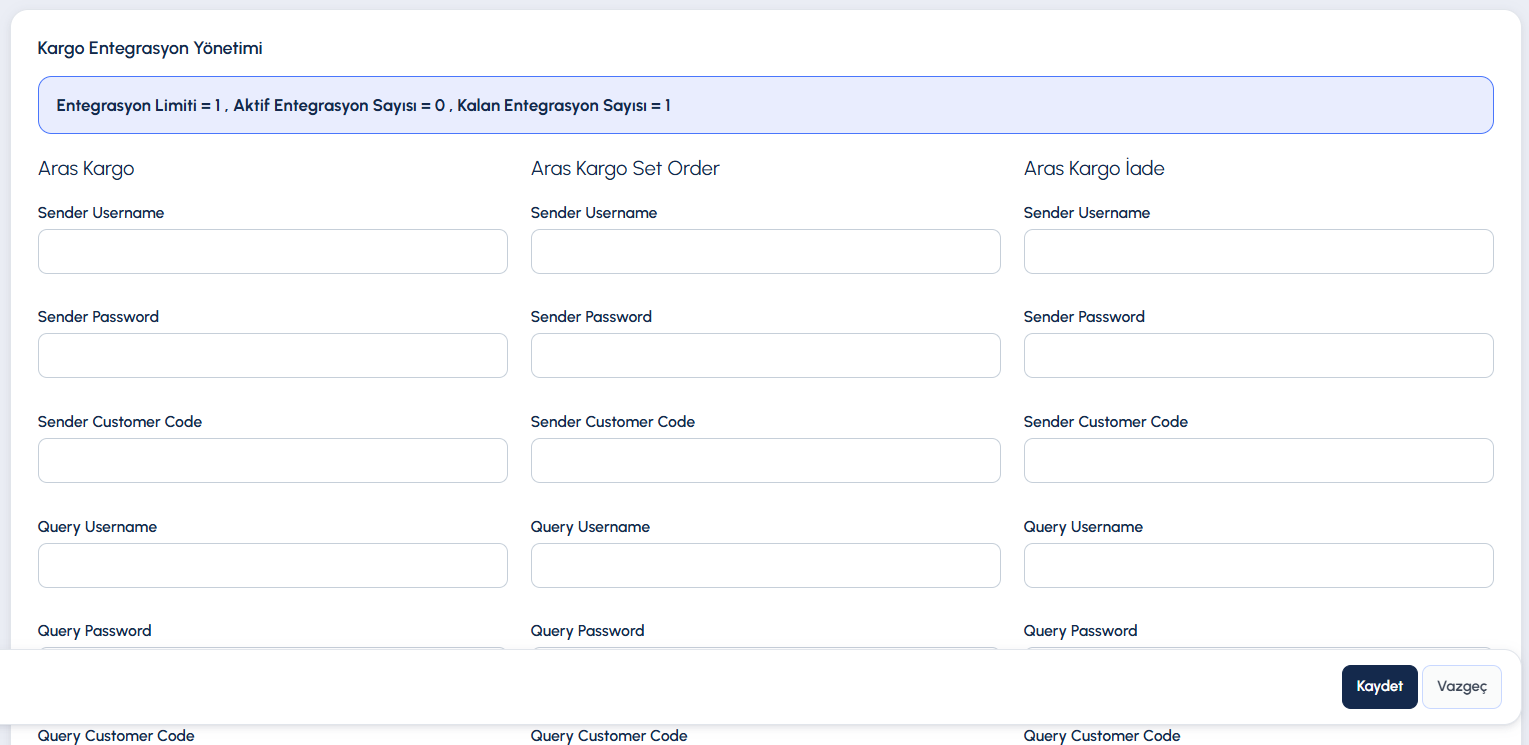Screen dimensions: 1529x745
Task: Click Query Password label under Aras Kargo
Action: 95,631
